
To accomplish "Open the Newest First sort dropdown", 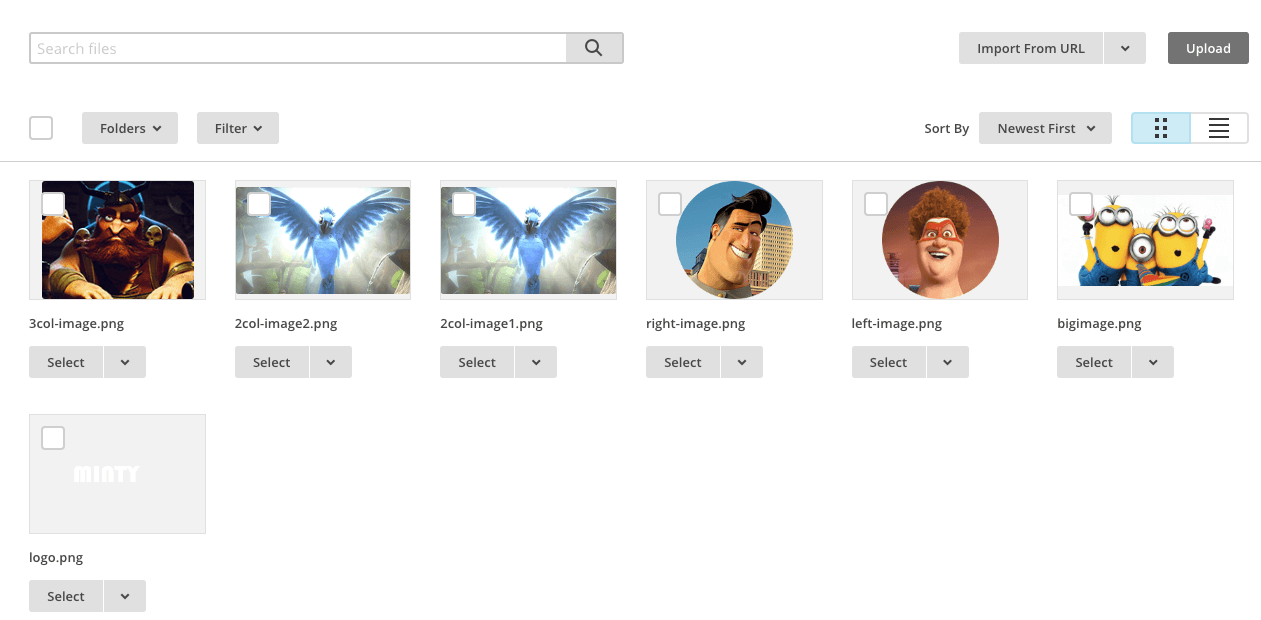I will click(1045, 128).
